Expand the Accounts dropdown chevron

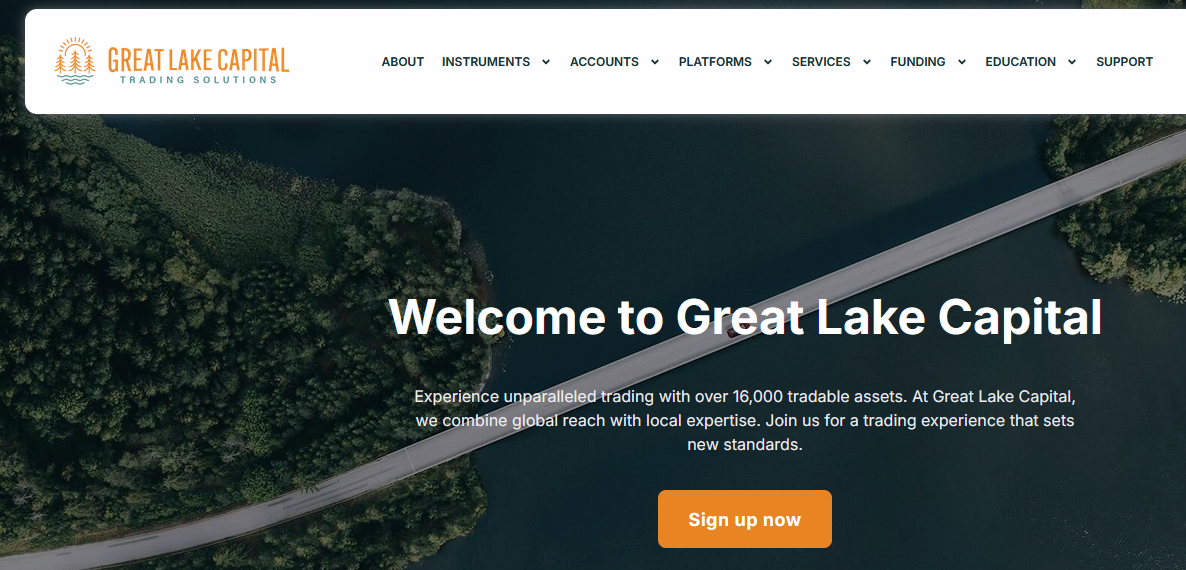[x=655, y=62]
